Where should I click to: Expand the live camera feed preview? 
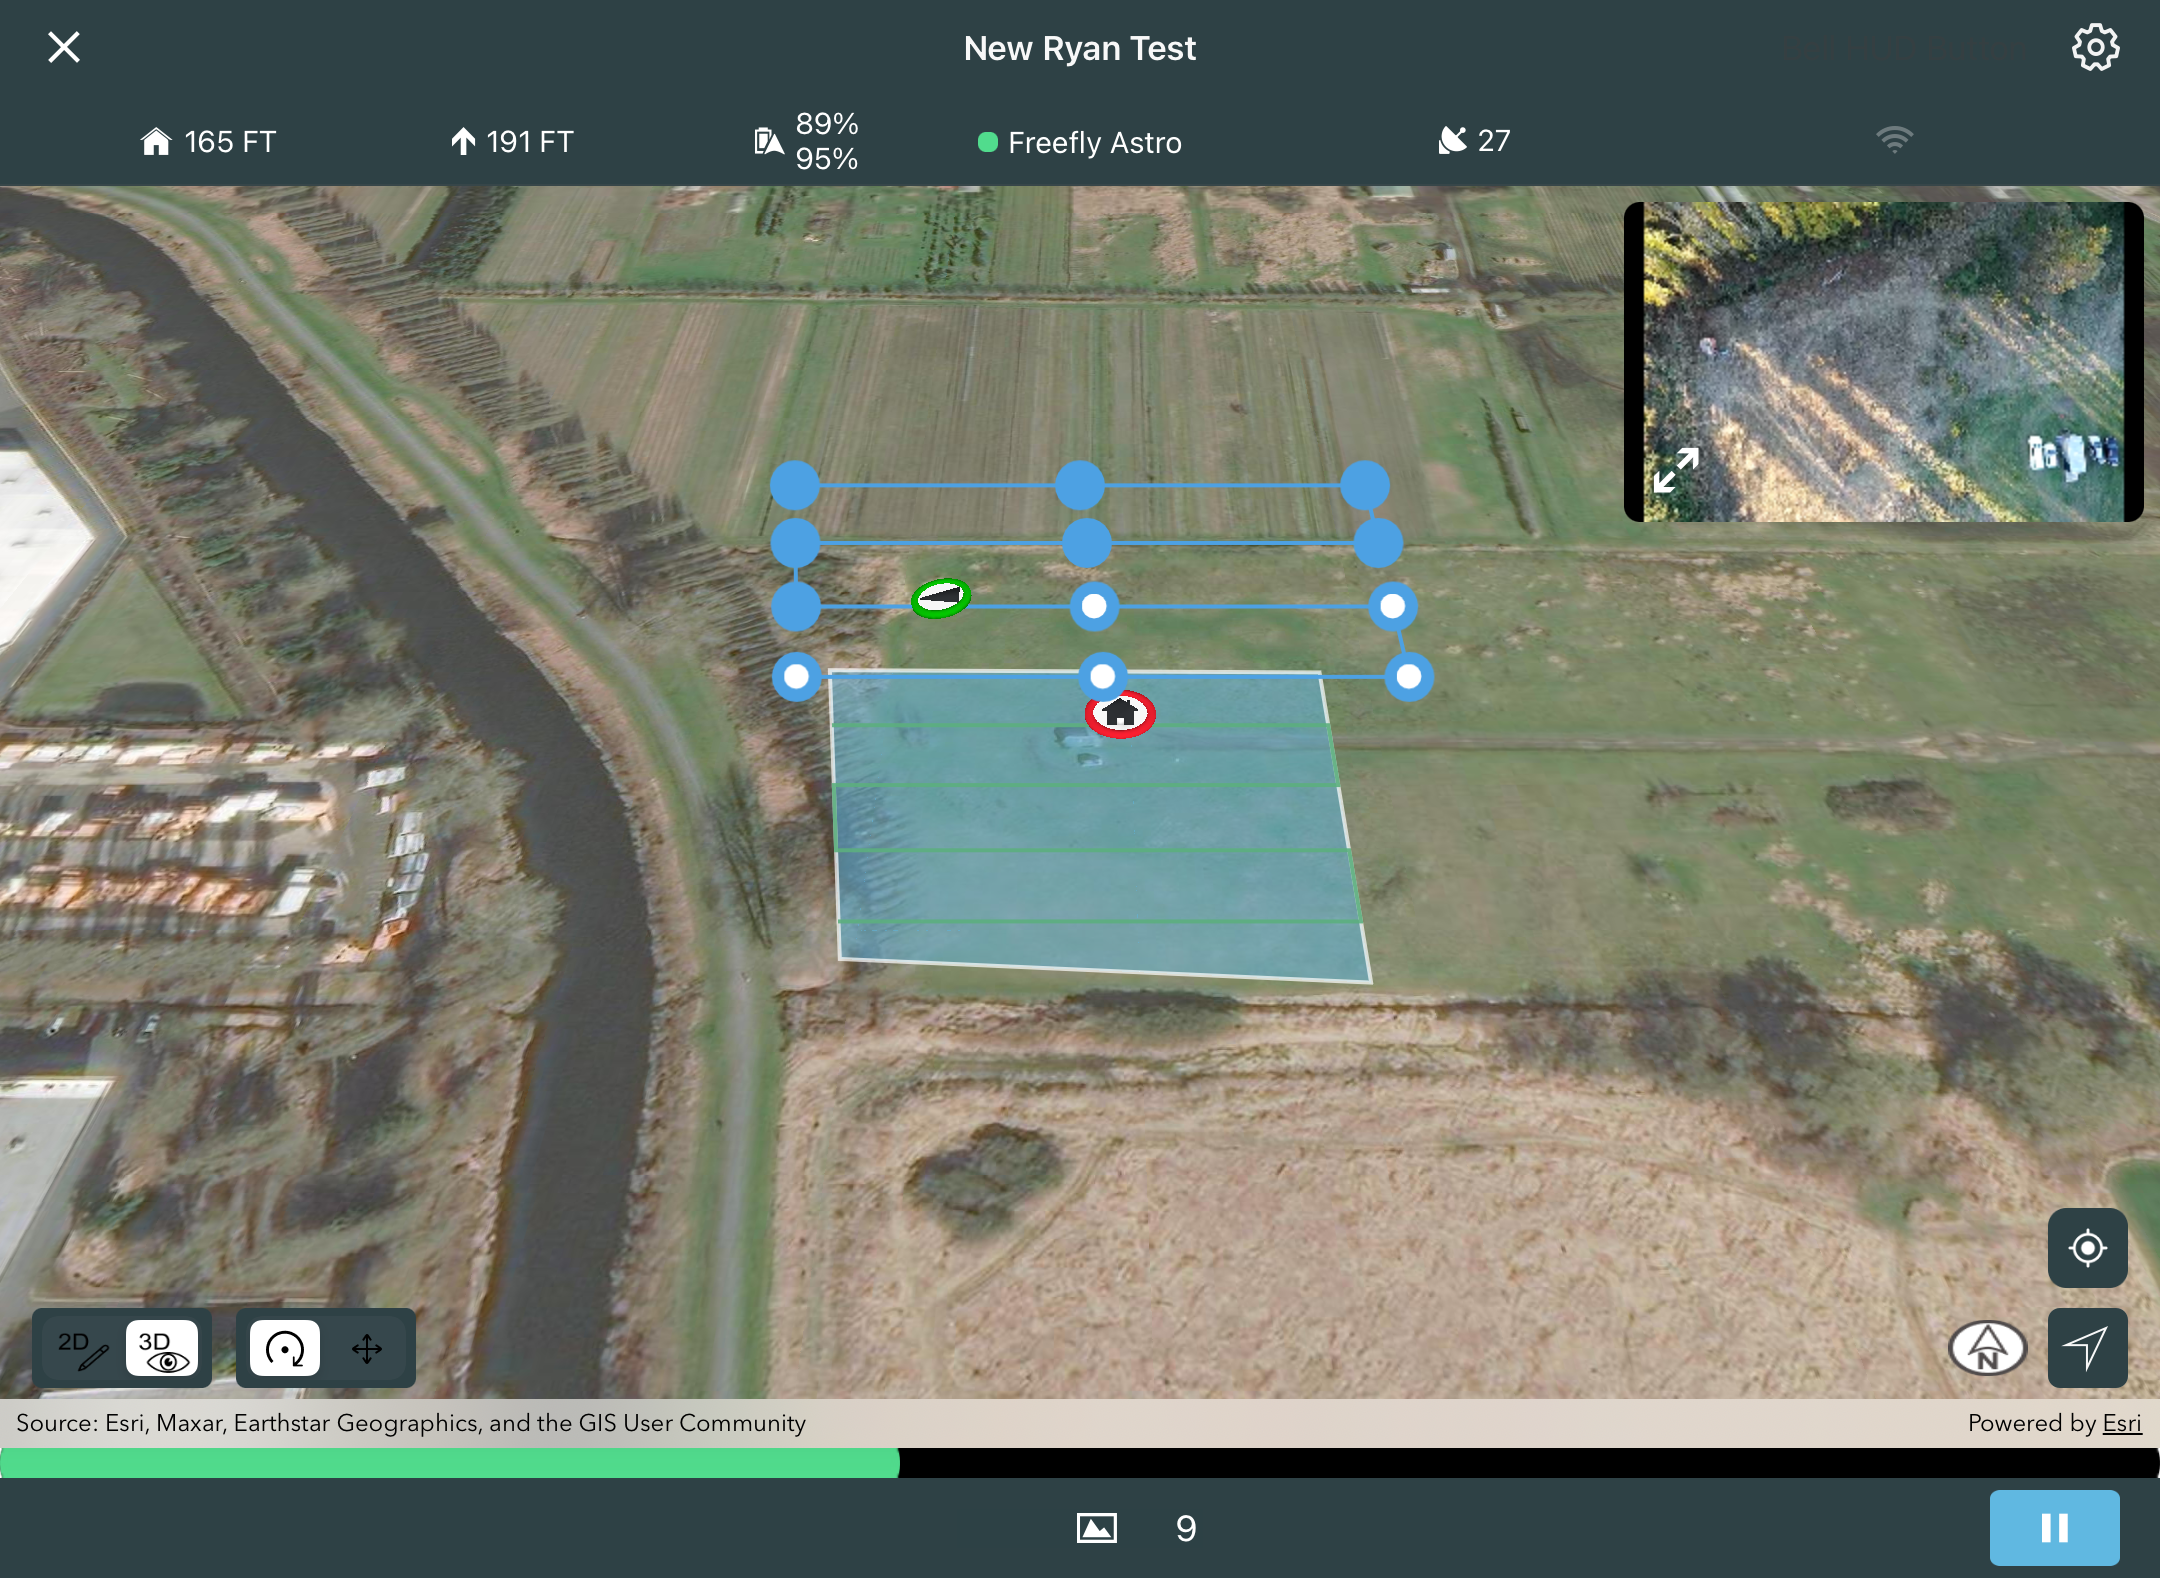1676,470
